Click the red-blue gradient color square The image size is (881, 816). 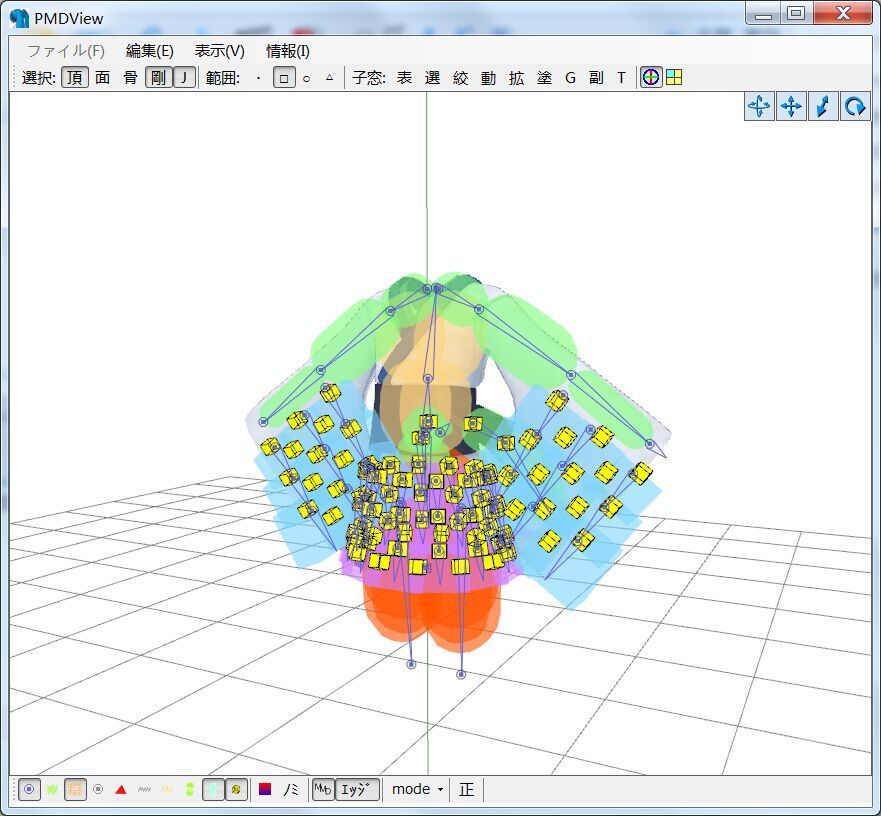point(265,789)
